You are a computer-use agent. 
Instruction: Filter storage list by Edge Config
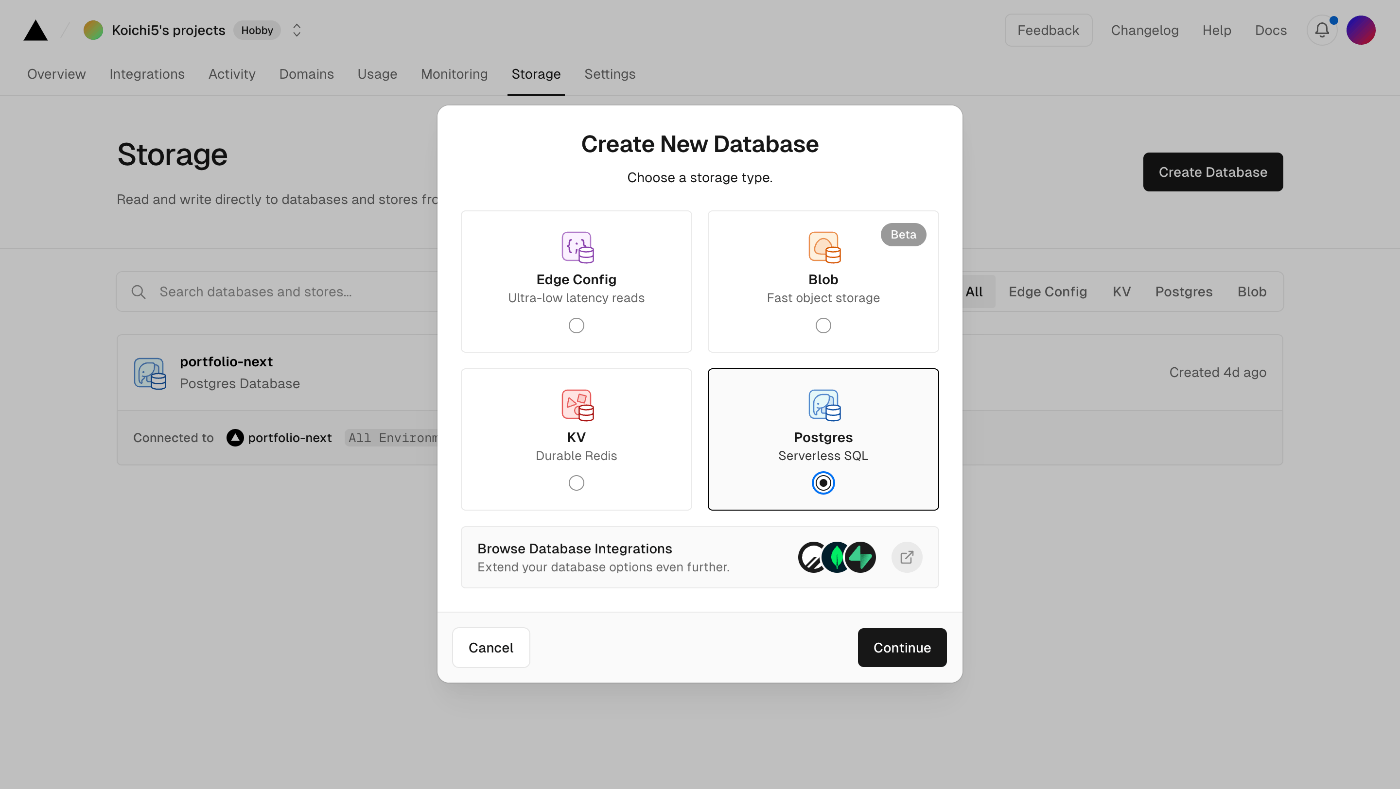[x=1048, y=292]
